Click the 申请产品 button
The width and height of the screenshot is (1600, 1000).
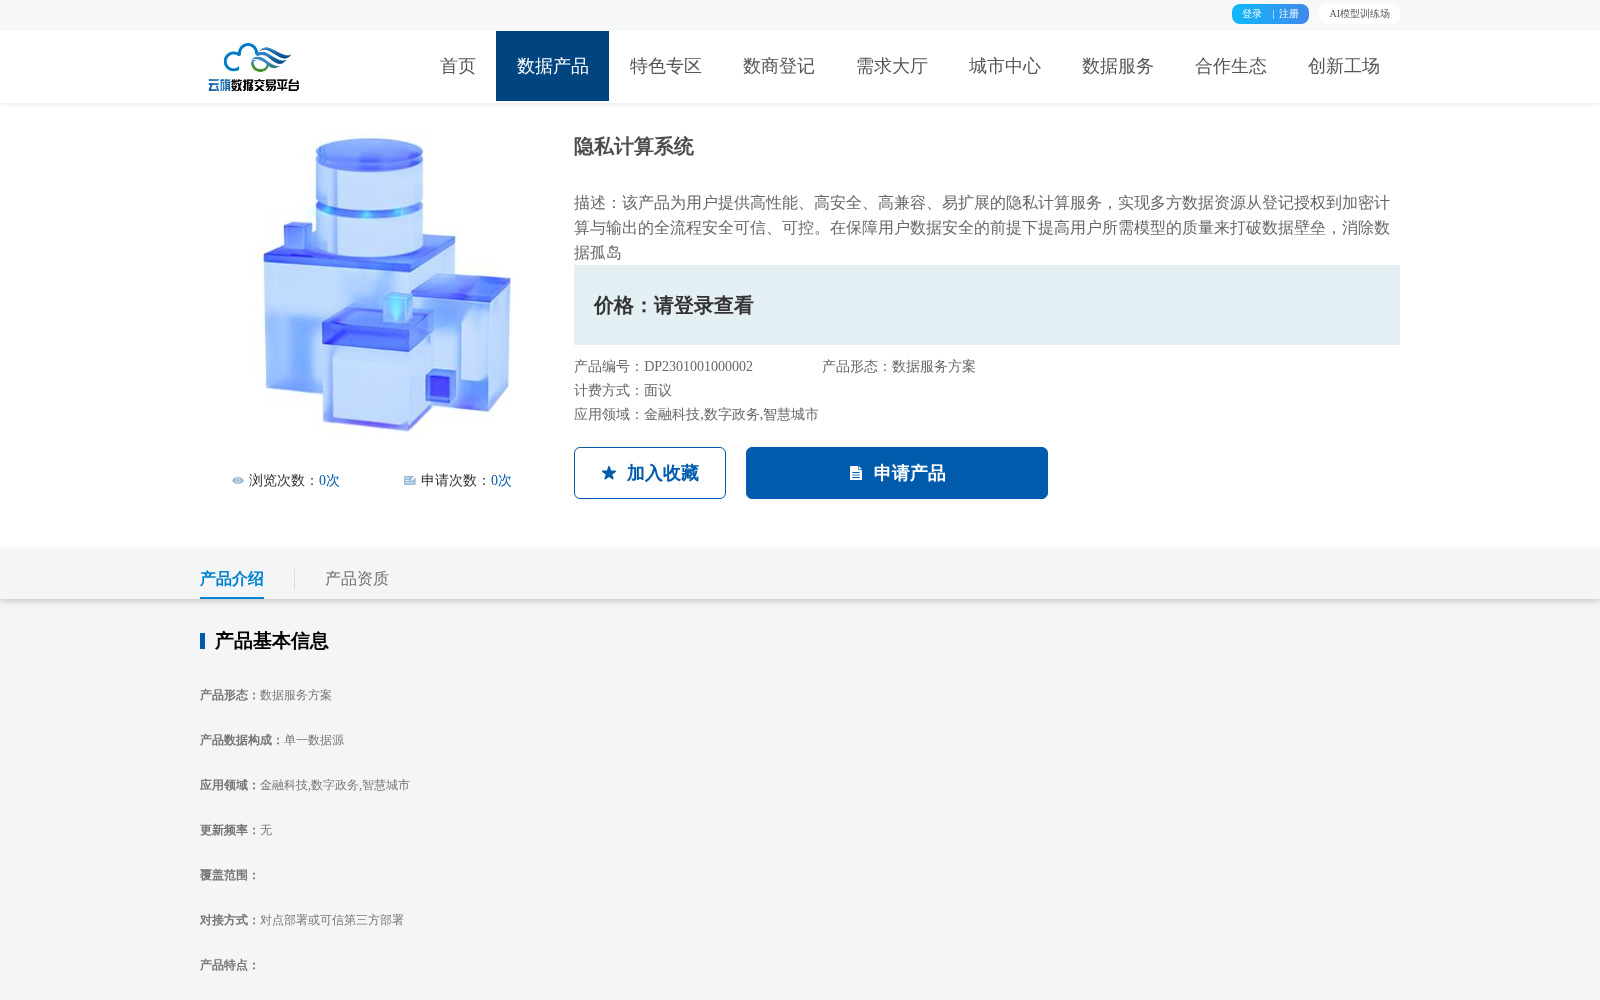coord(897,473)
